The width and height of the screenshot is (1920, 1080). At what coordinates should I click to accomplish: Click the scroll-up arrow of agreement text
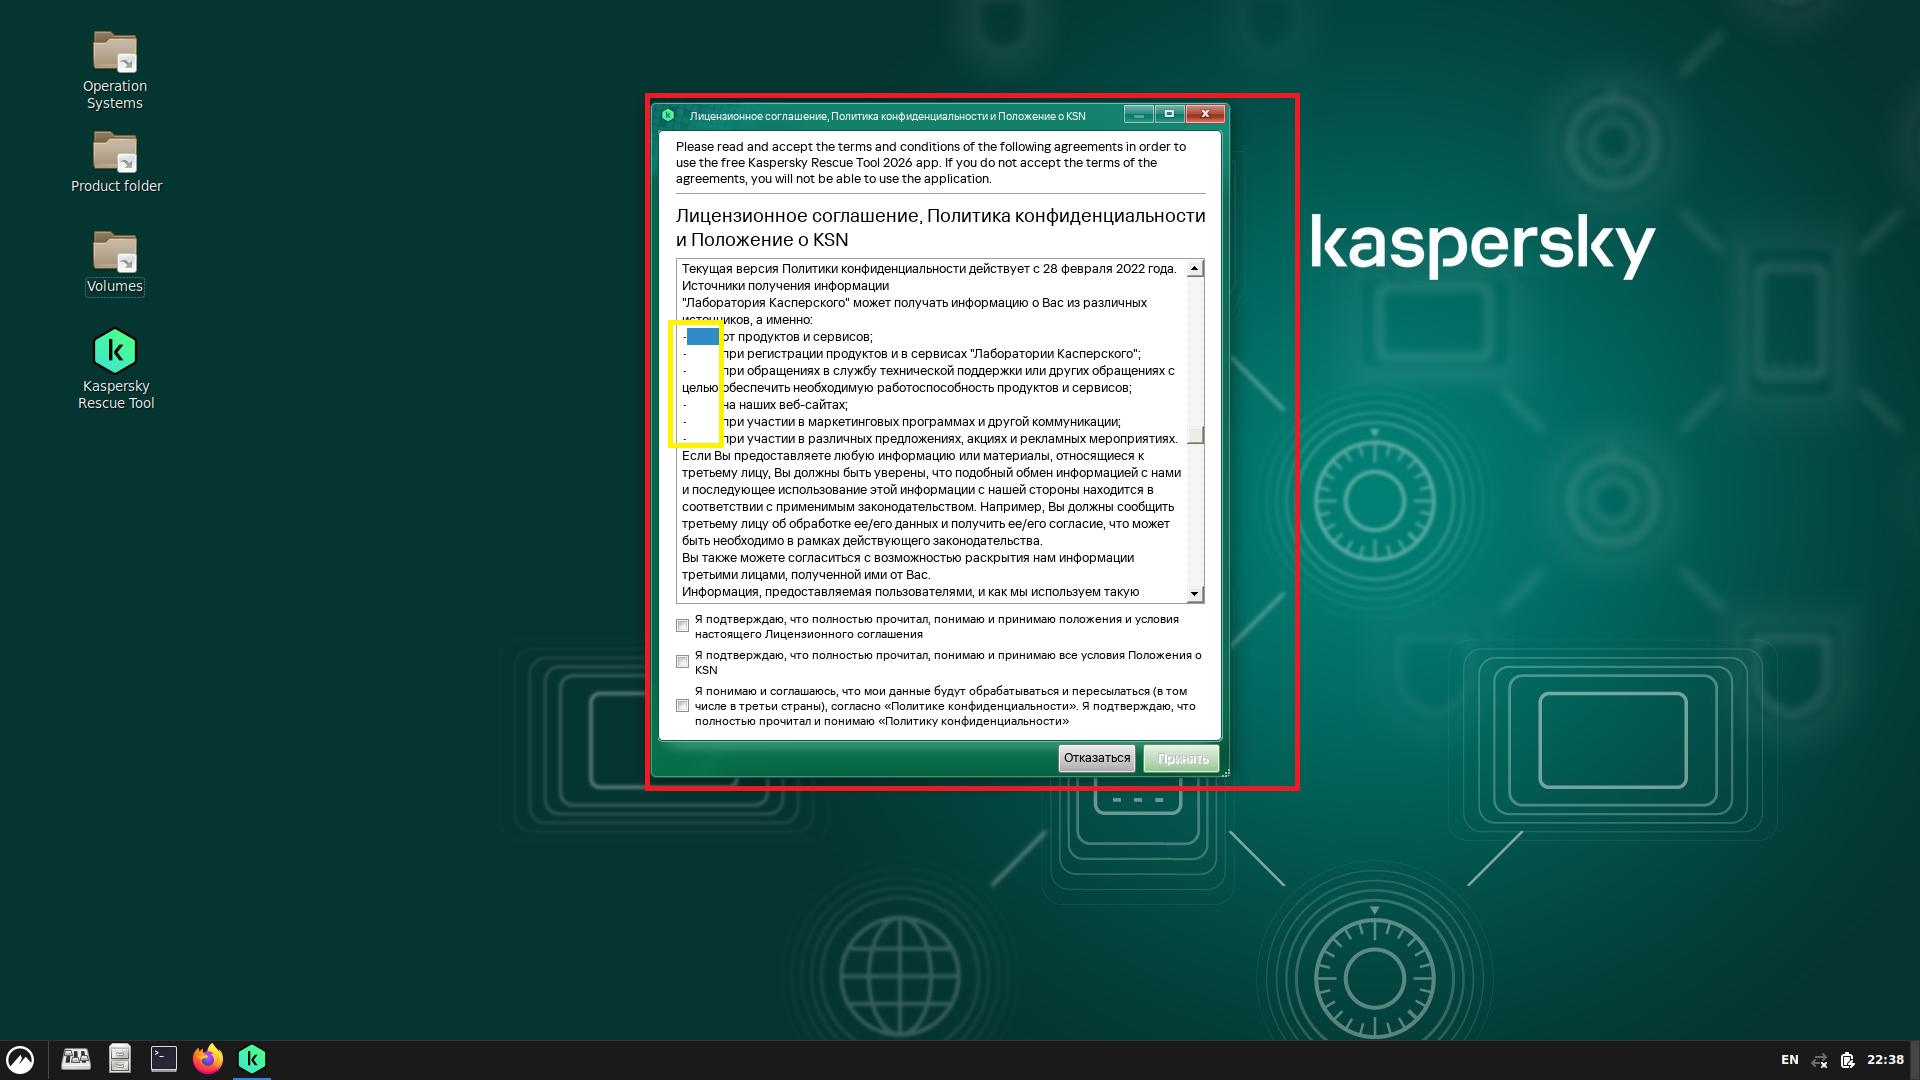point(1195,269)
